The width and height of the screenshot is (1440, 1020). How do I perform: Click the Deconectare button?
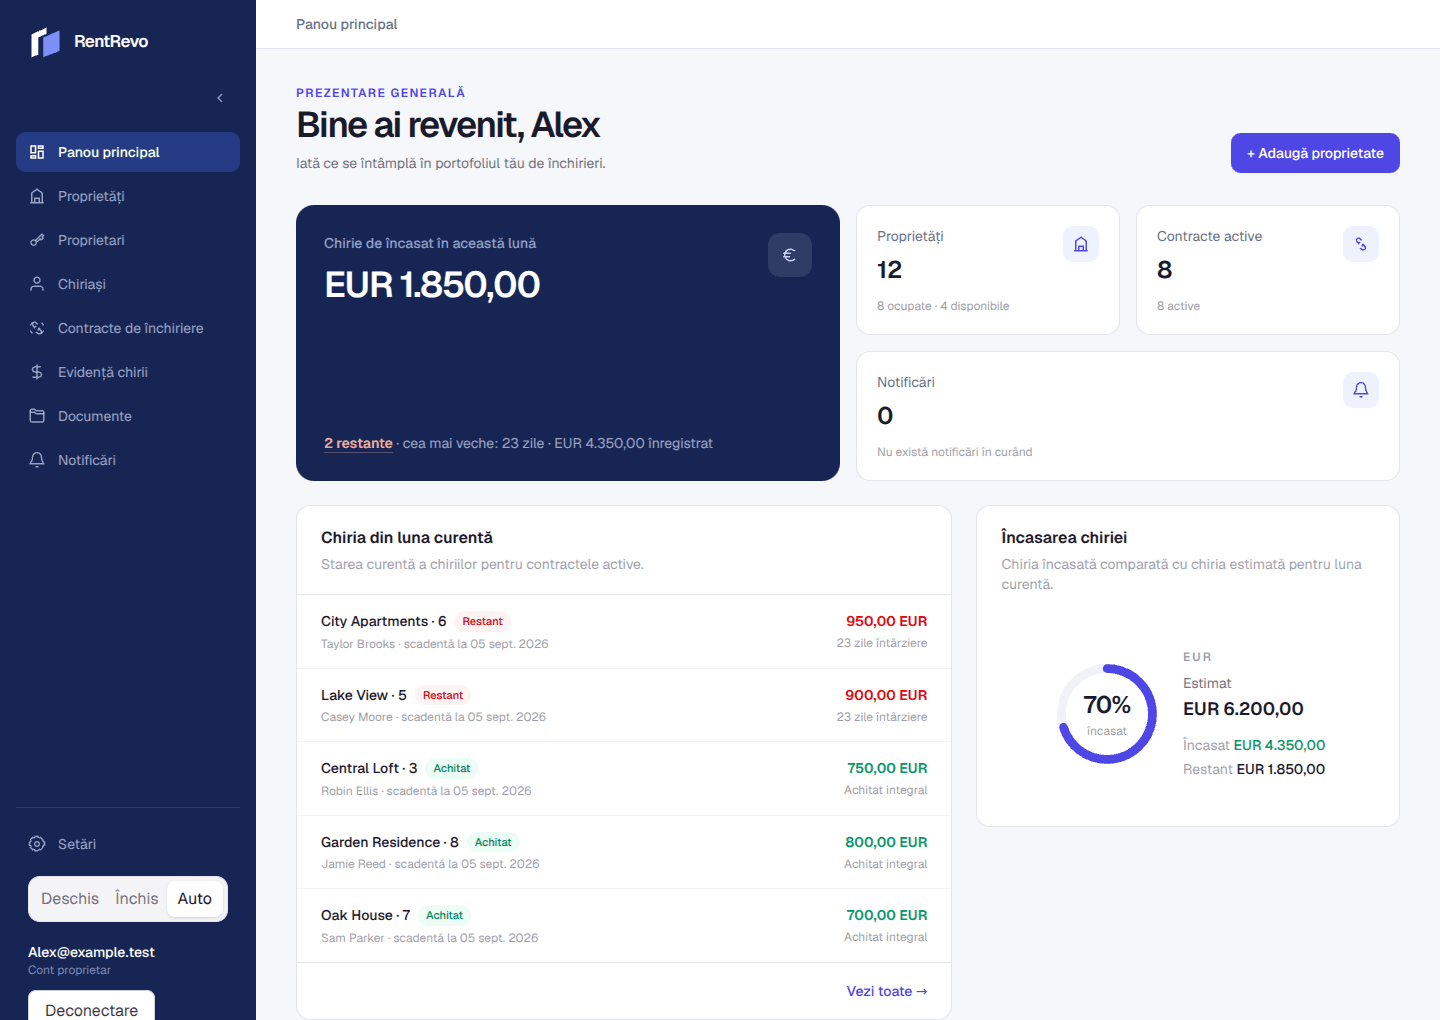[x=91, y=1006]
